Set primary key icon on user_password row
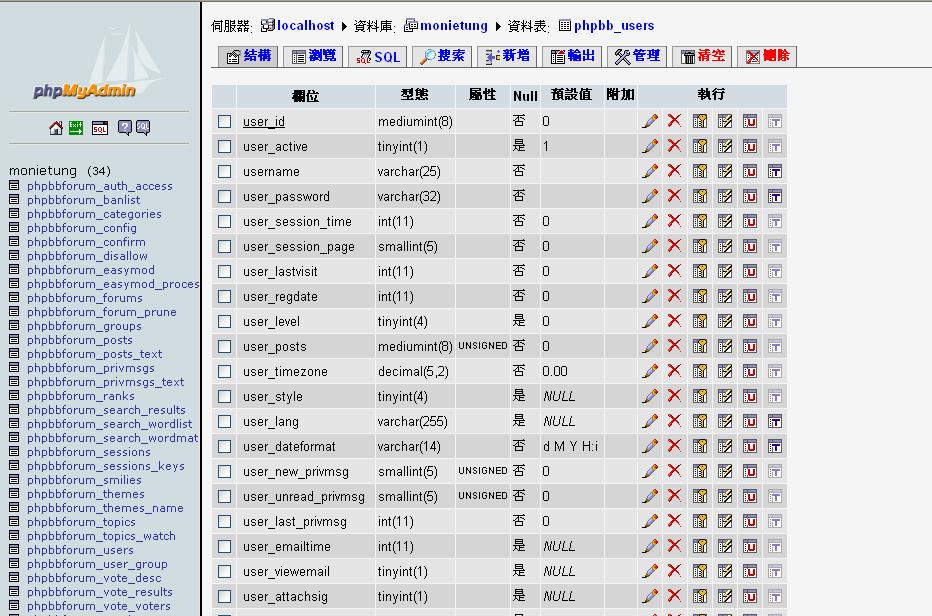Image resolution: width=932 pixels, height=616 pixels. coord(700,196)
